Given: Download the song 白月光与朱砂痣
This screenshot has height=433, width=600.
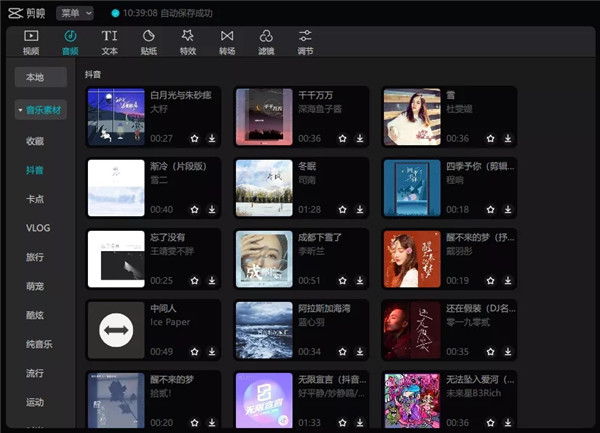Looking at the screenshot, I should coord(211,138).
